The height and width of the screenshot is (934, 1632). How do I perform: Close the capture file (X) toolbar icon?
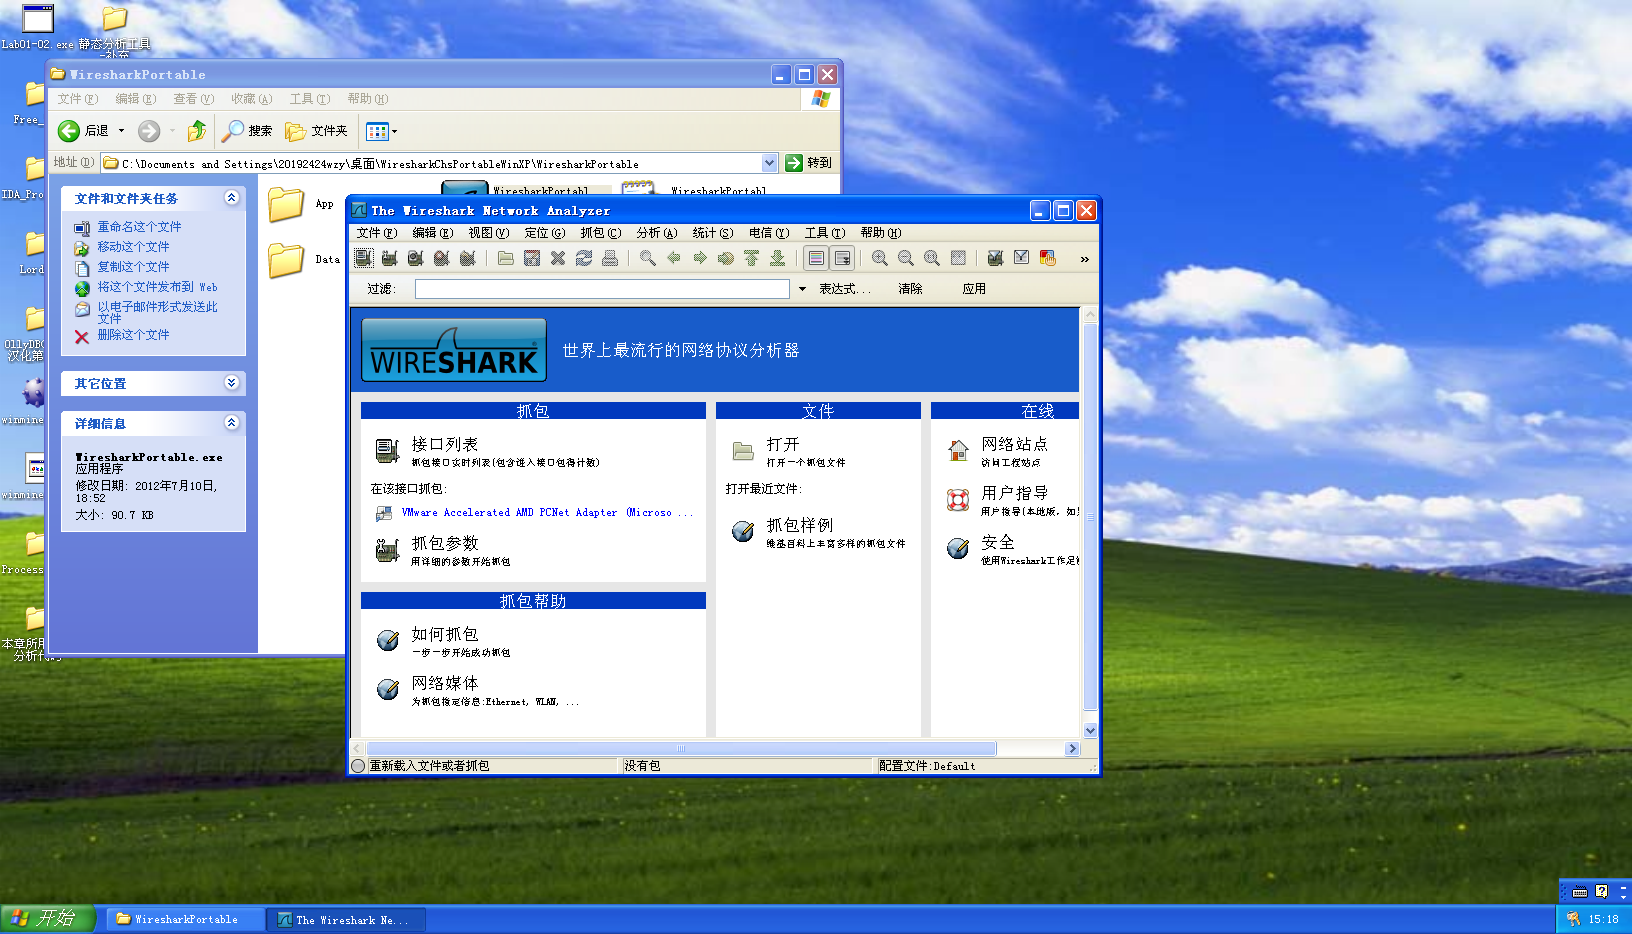click(558, 258)
